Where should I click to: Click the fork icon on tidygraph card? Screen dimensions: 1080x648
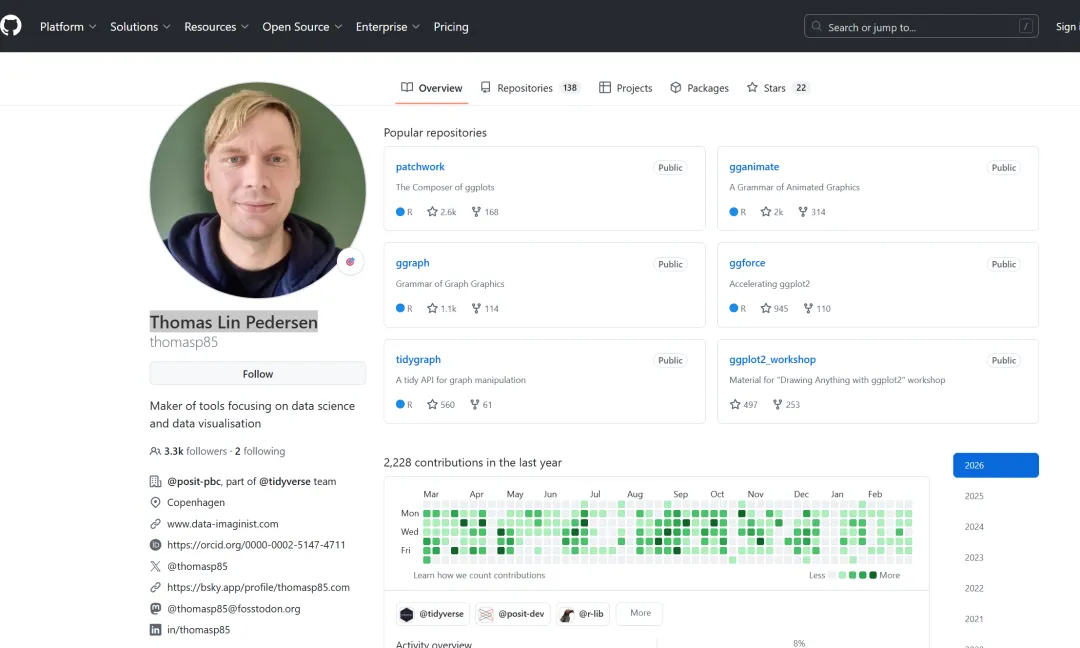[x=475, y=404]
